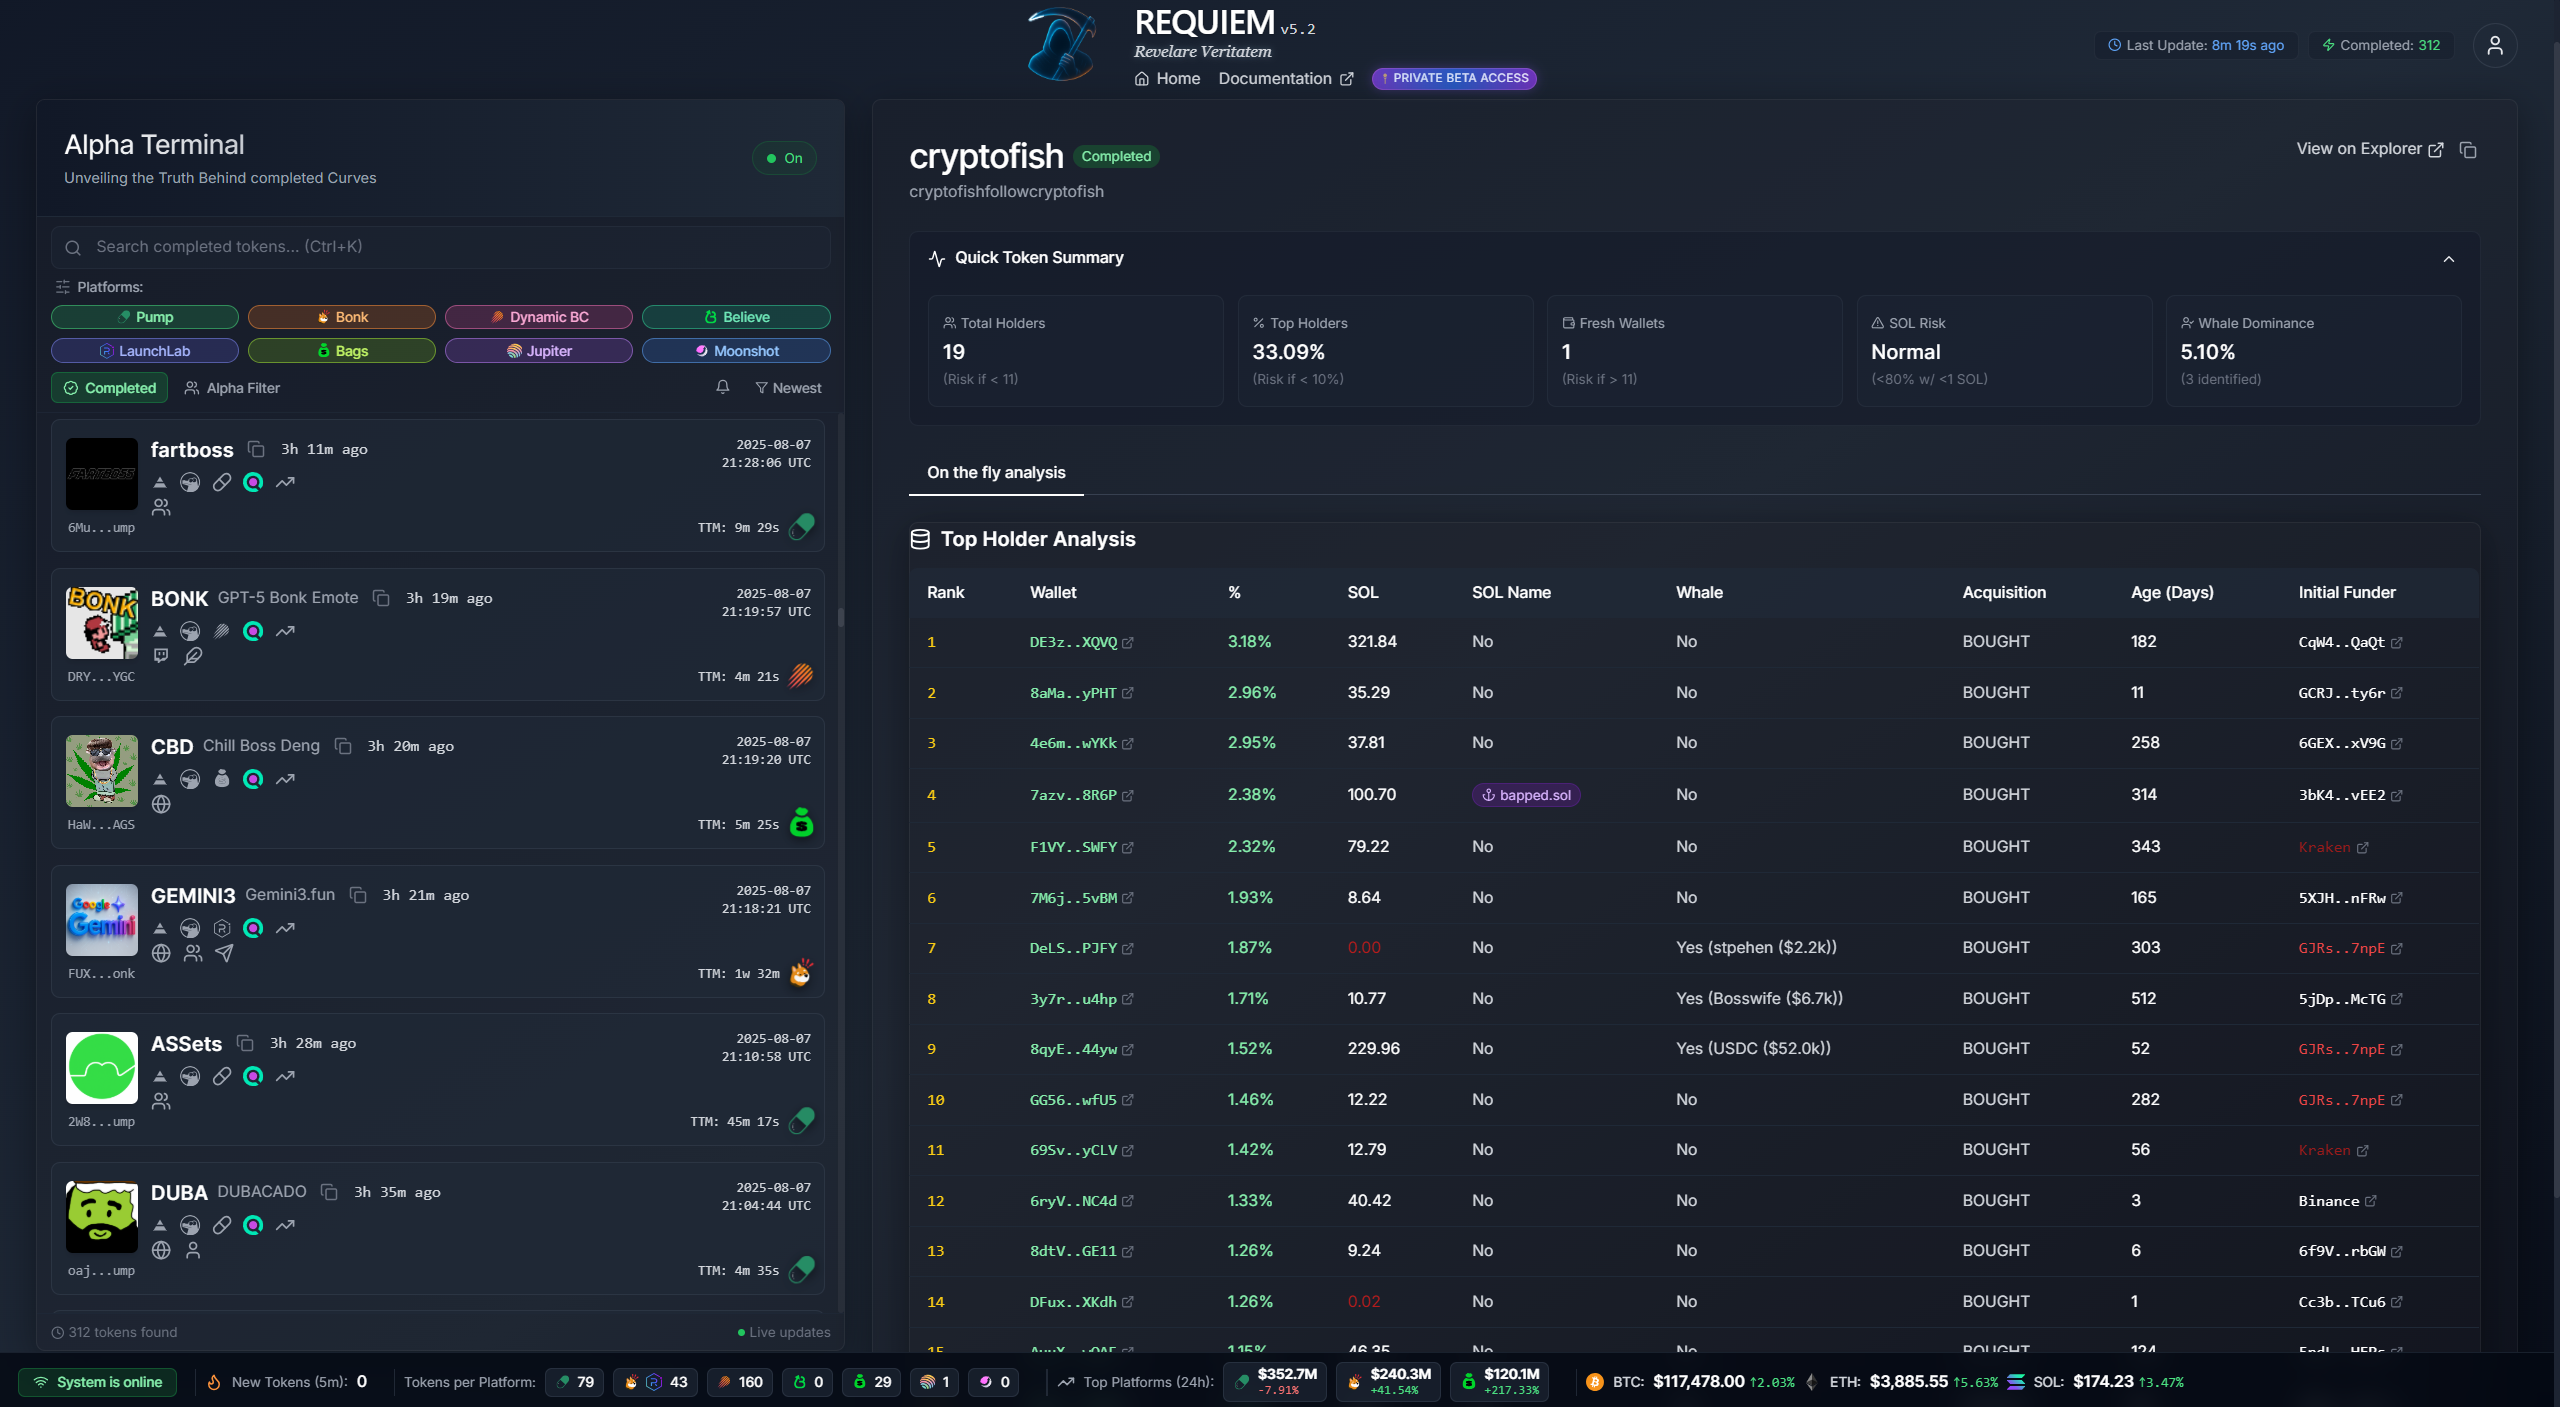Toggle the On switch in Alpha Terminal

(x=784, y=157)
